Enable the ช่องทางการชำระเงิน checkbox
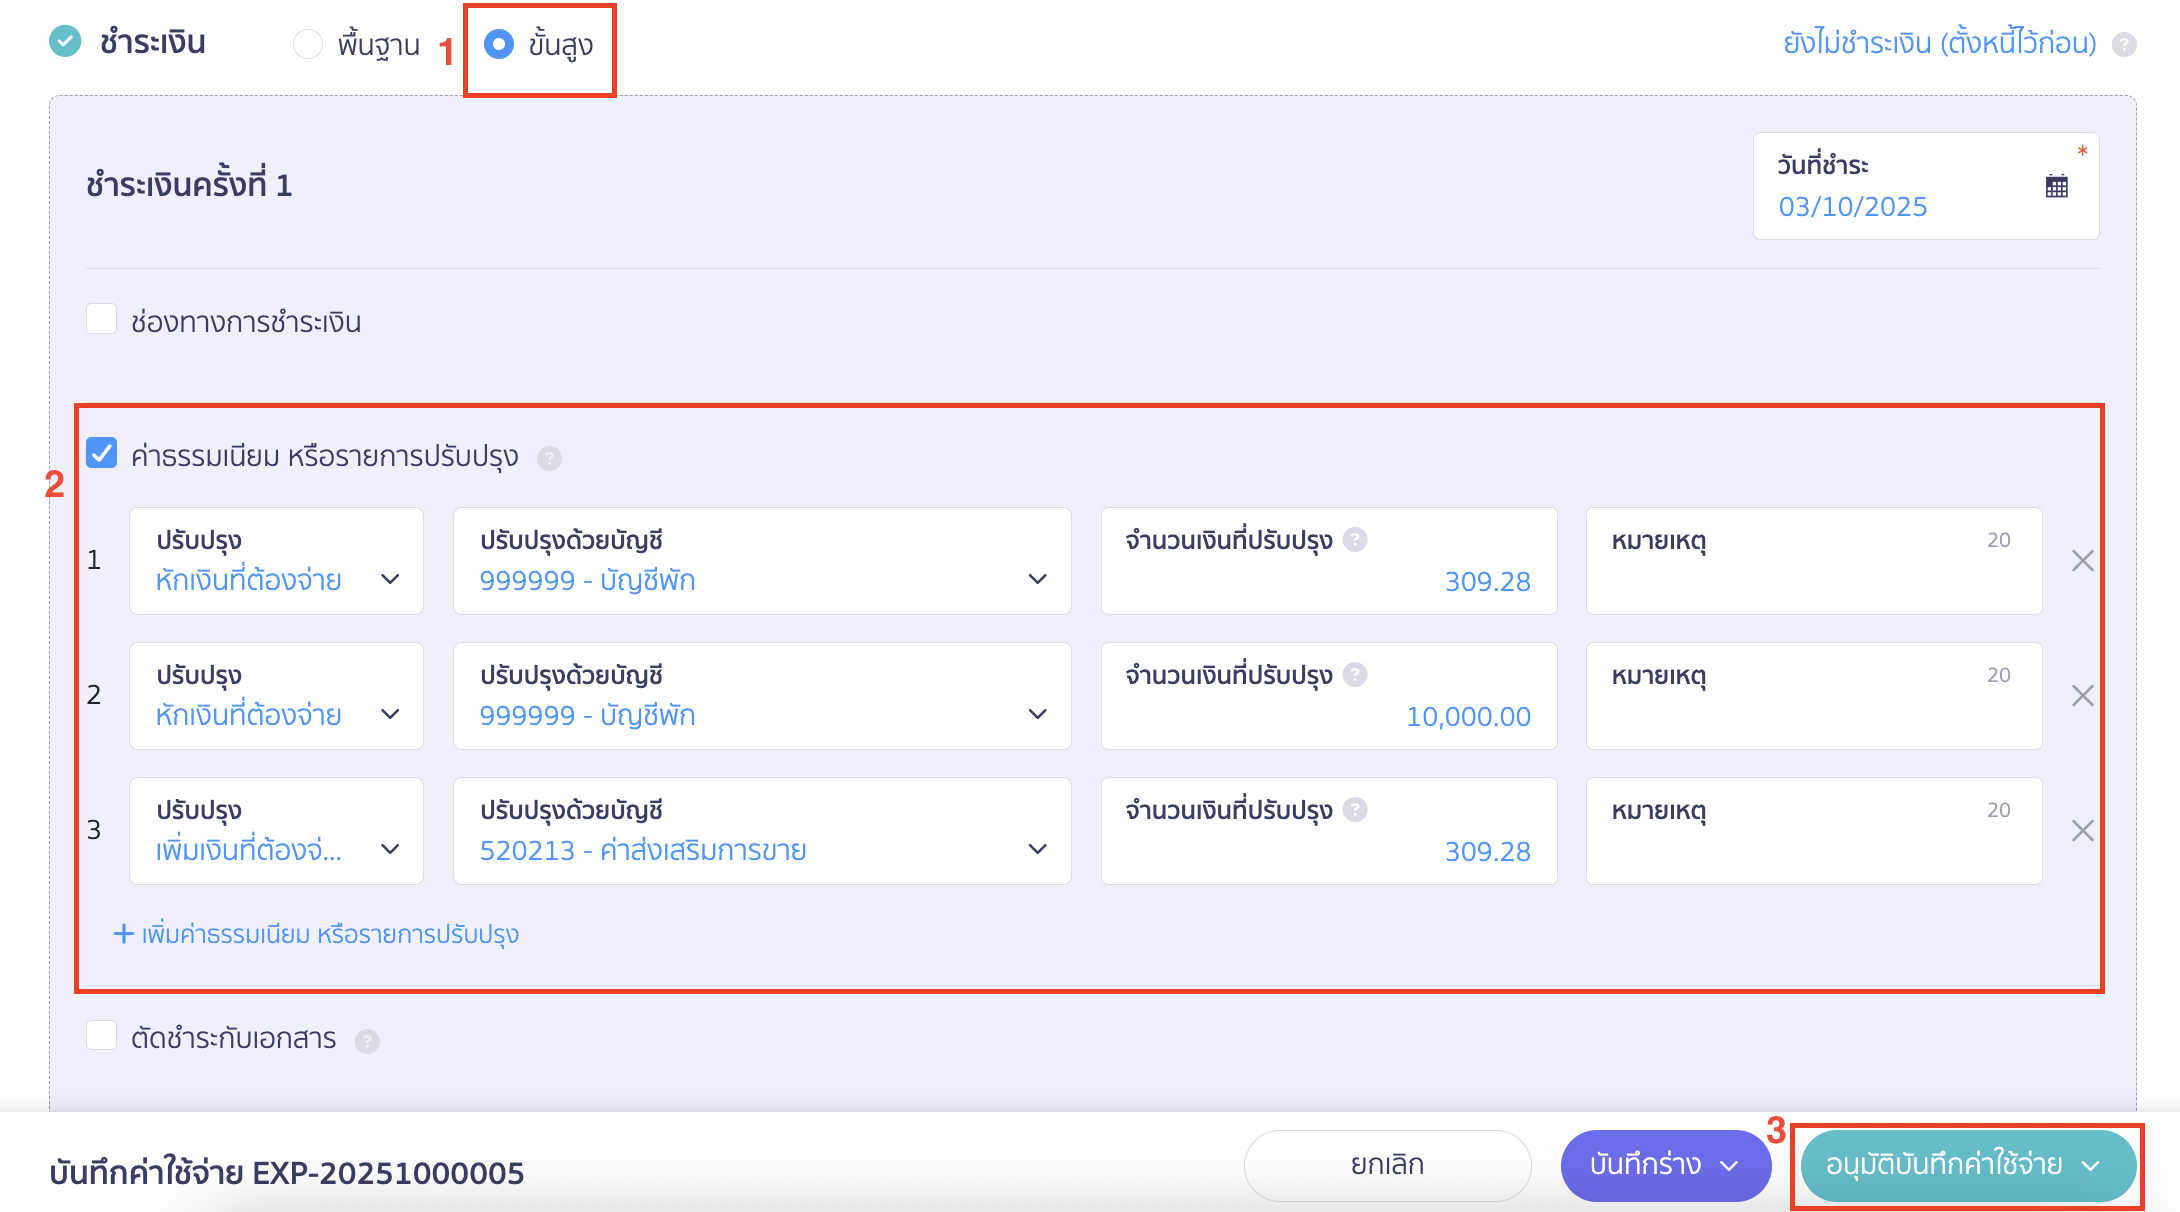The width and height of the screenshot is (2180, 1212). click(102, 320)
